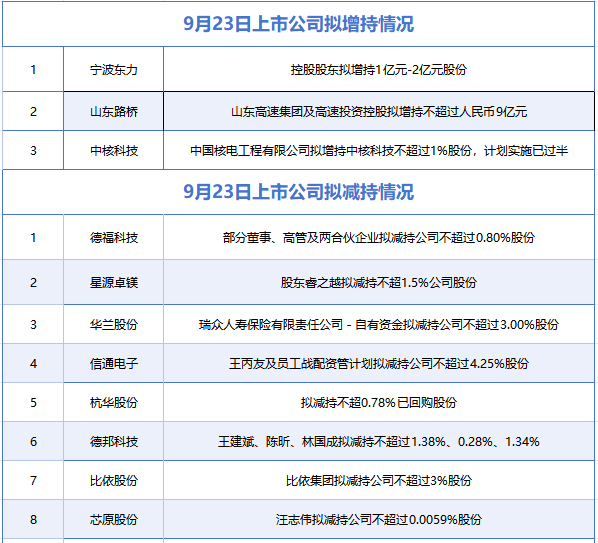This screenshot has height=543, width=598.
Task: Select the cell 中核科技
Action: coord(113,150)
